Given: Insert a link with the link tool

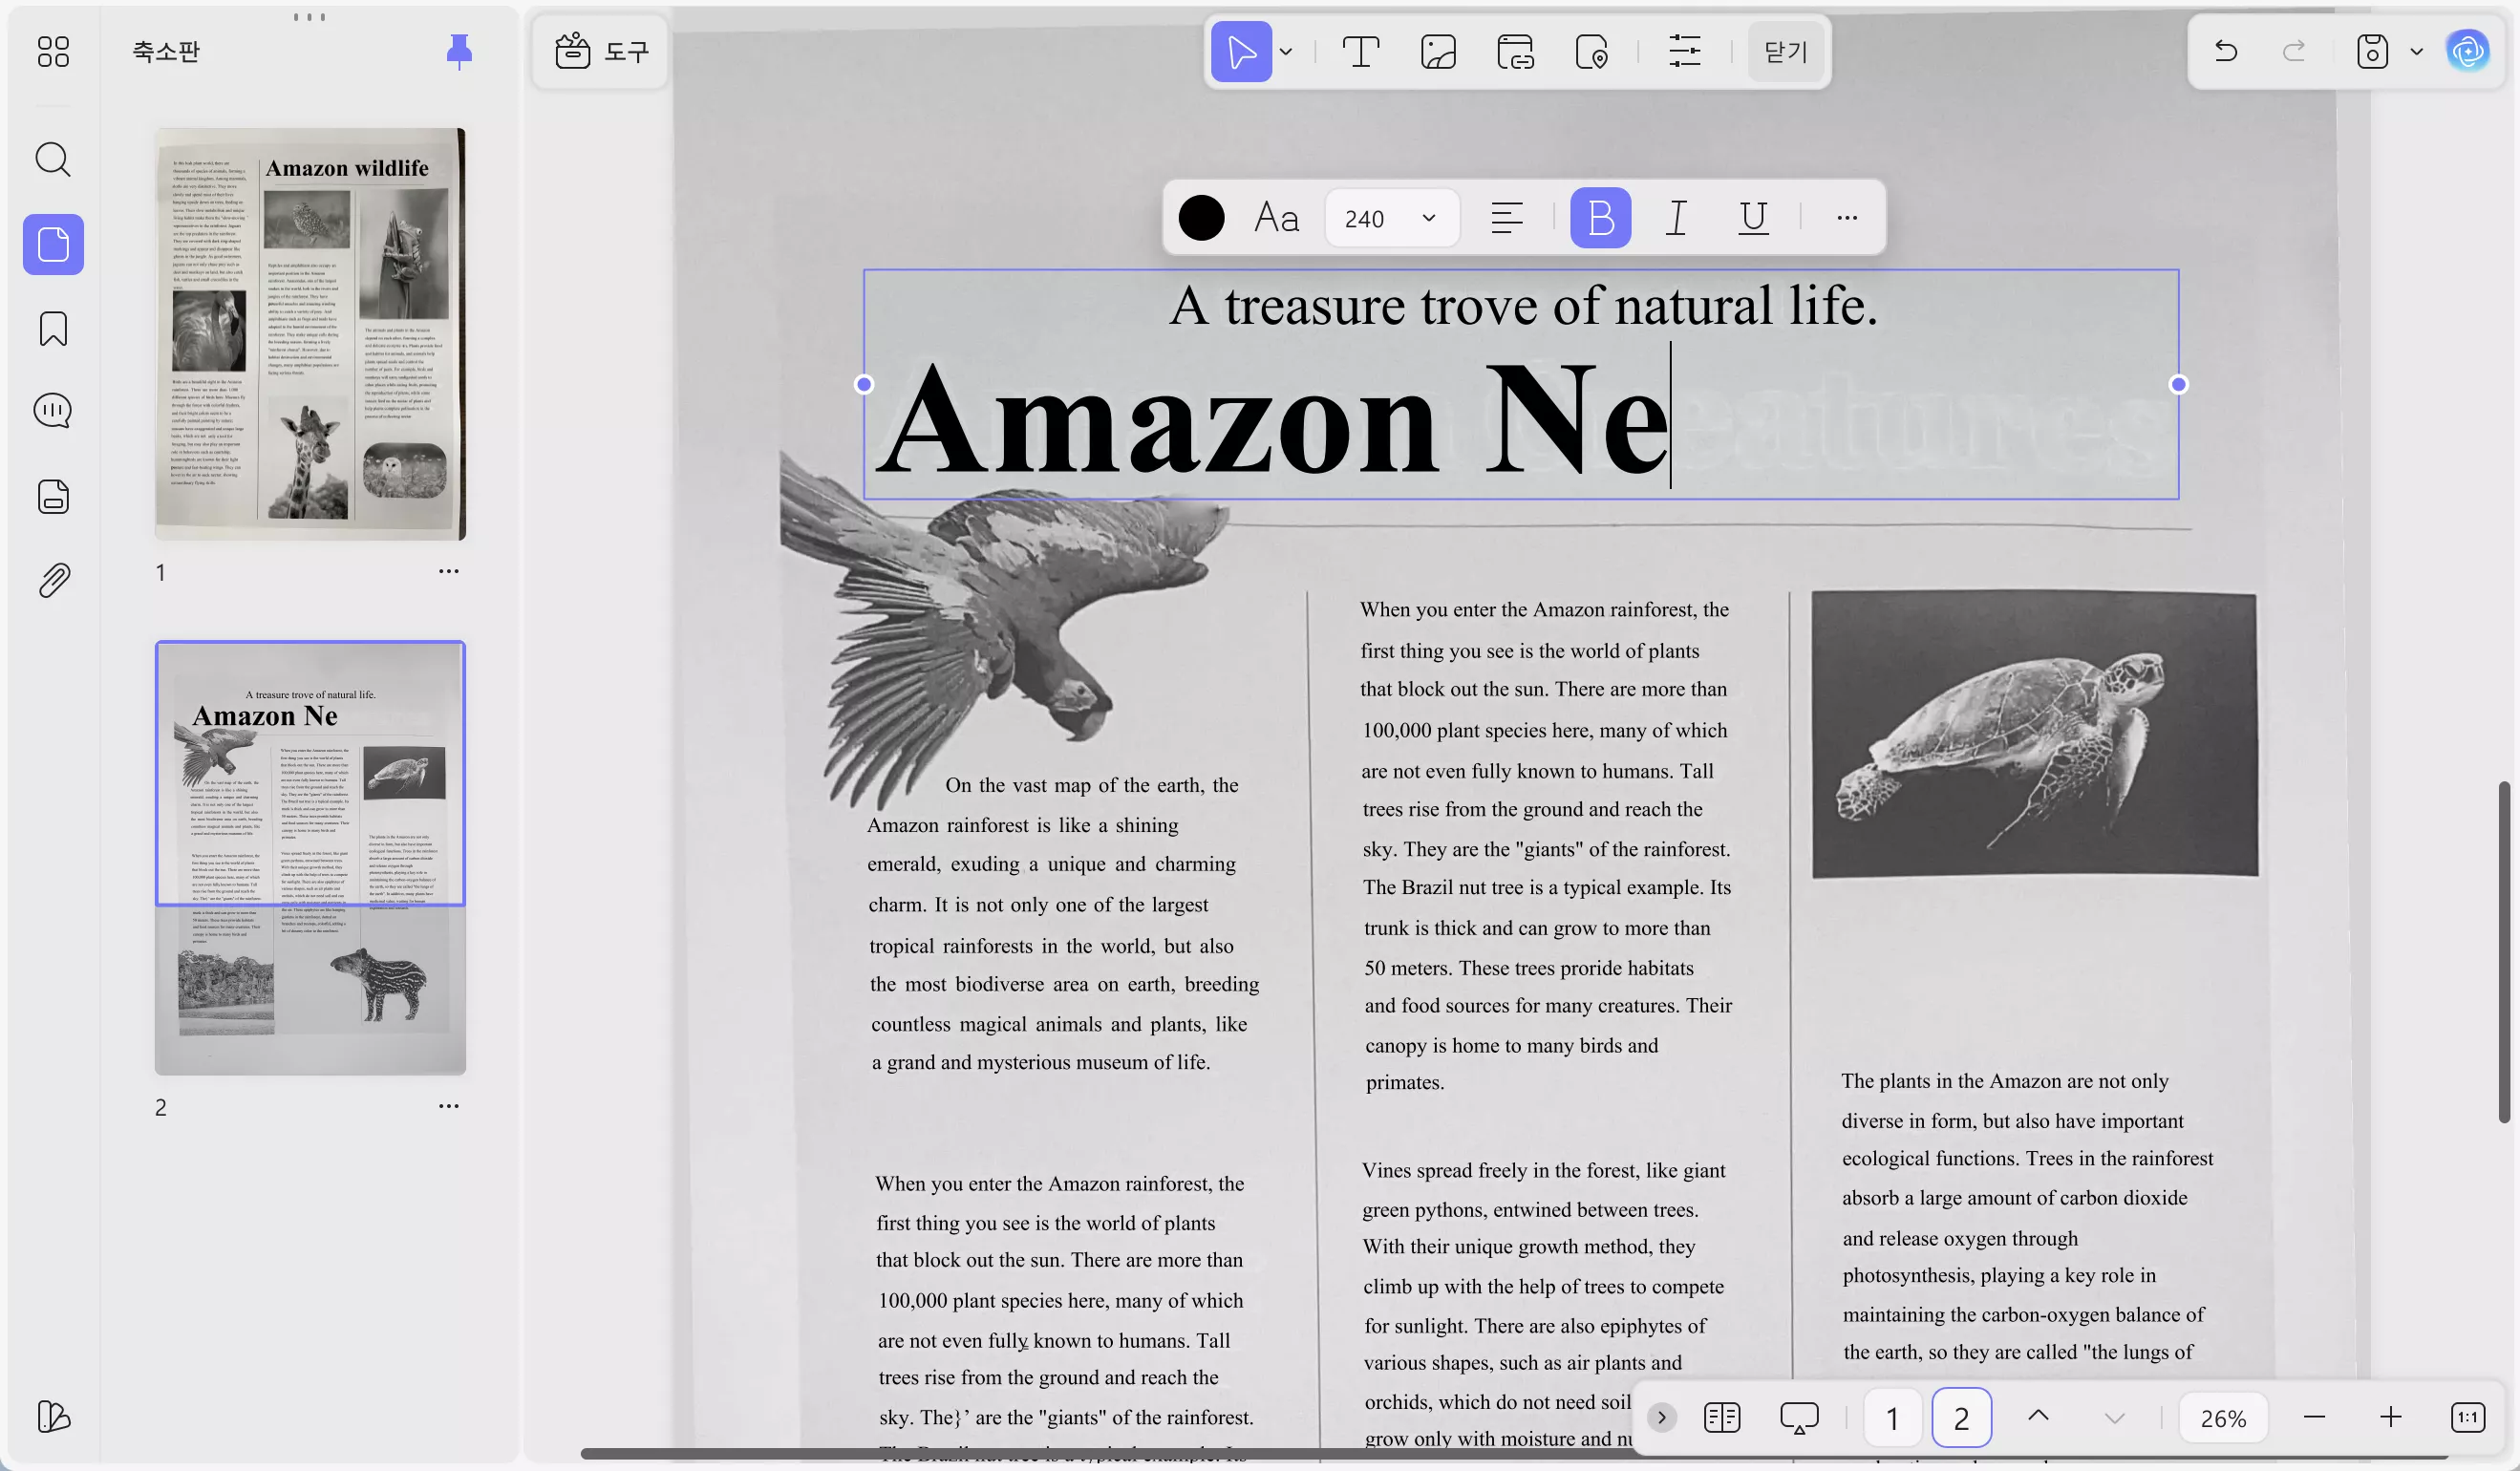Looking at the screenshot, I should click(1515, 51).
